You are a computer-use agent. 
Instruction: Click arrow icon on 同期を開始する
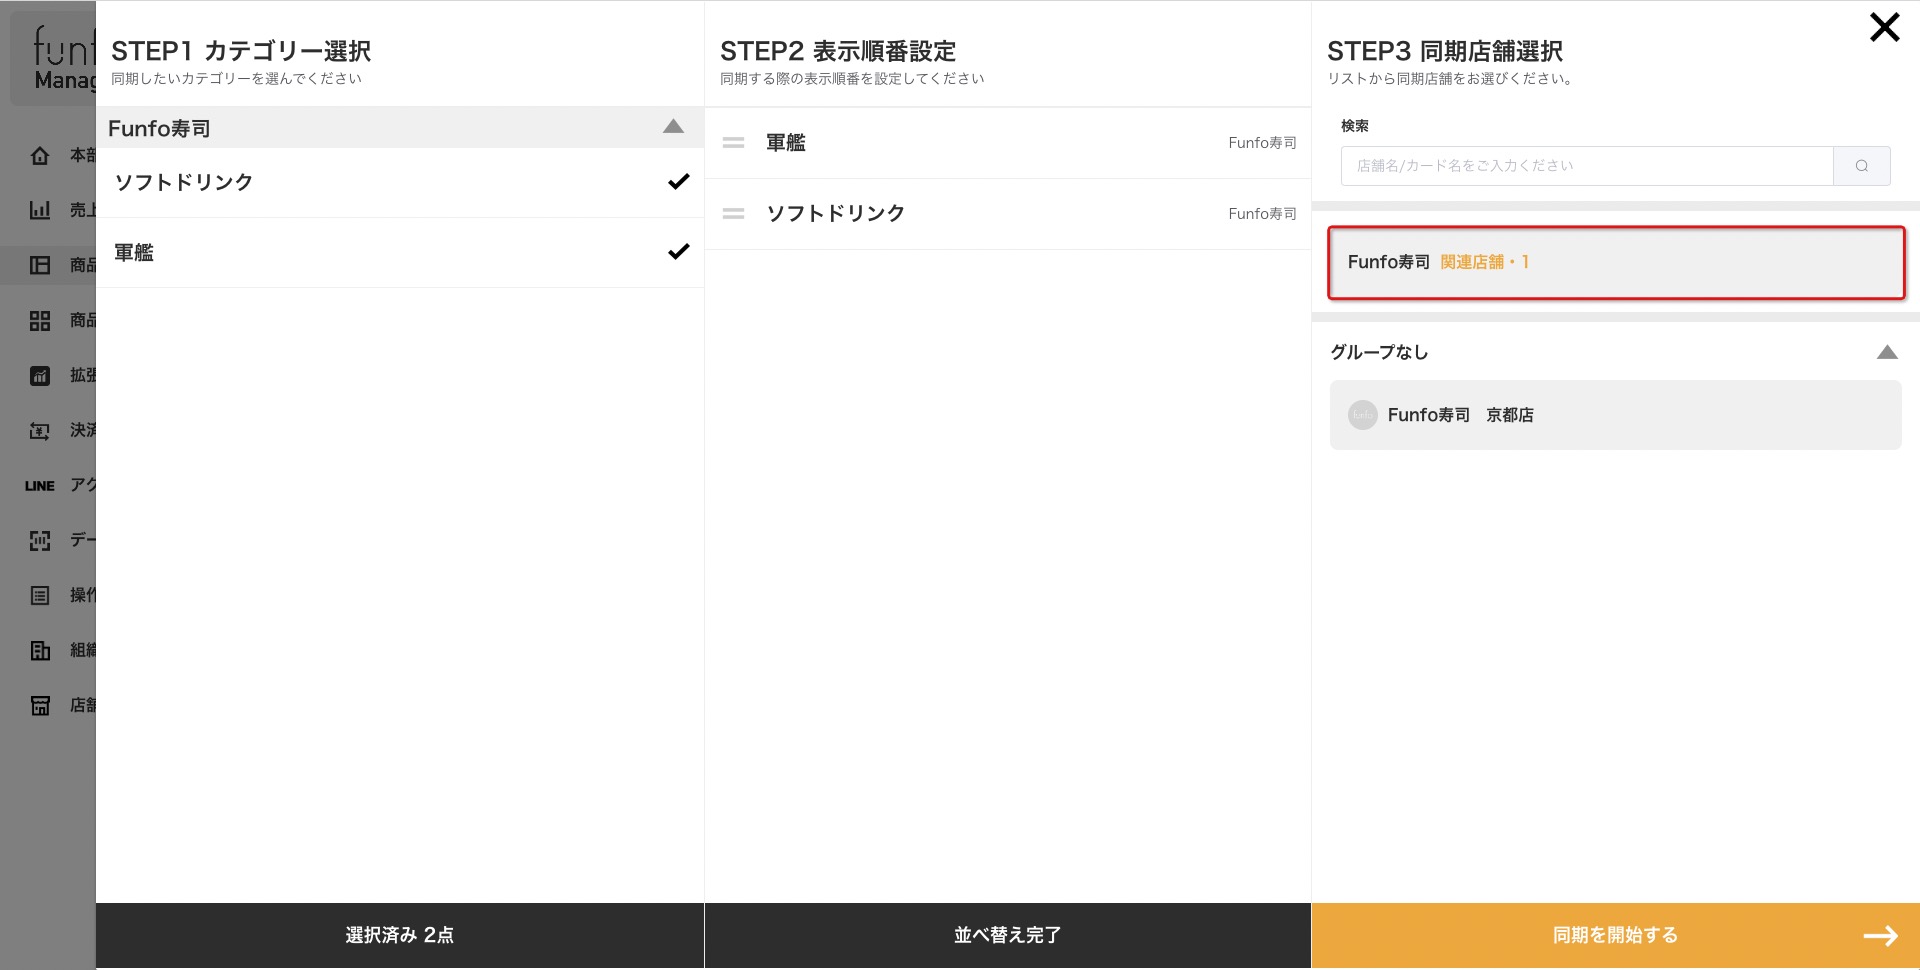(x=1880, y=936)
